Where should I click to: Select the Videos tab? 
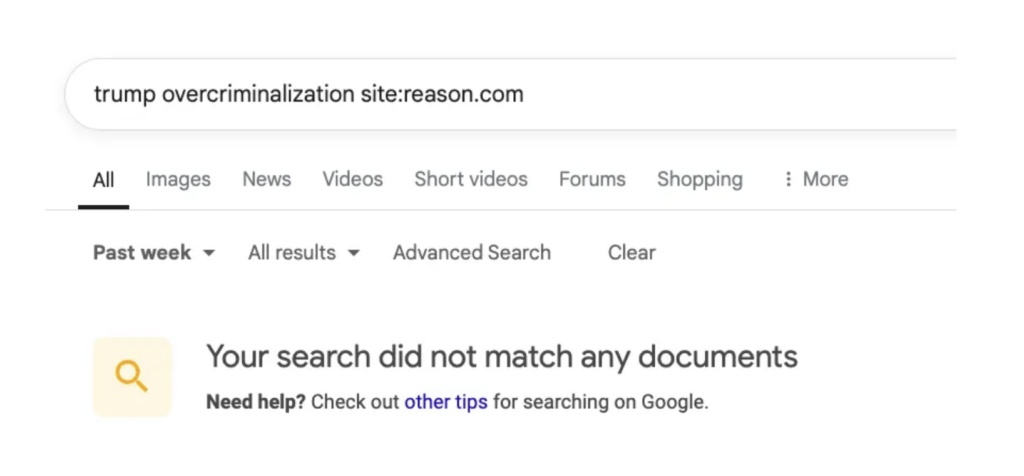click(x=353, y=179)
